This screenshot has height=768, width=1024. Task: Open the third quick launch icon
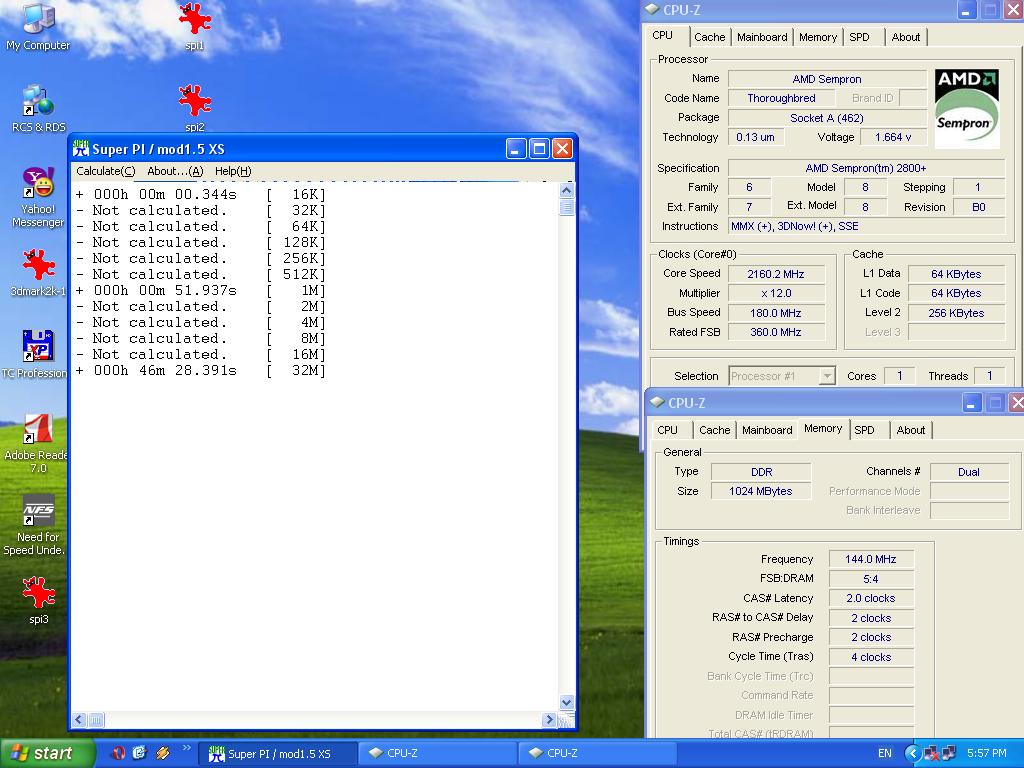(x=162, y=753)
